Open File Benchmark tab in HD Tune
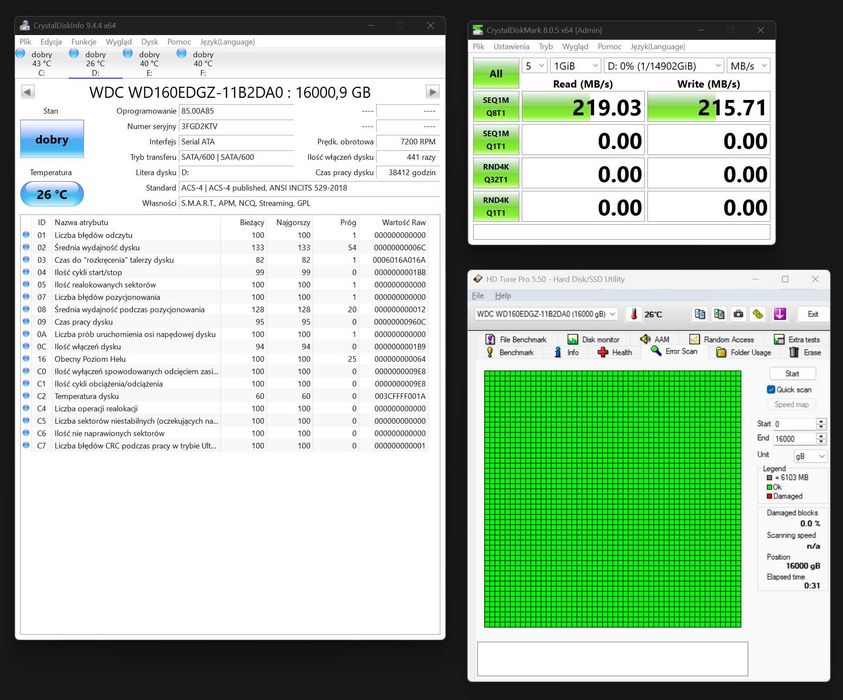 (516, 339)
